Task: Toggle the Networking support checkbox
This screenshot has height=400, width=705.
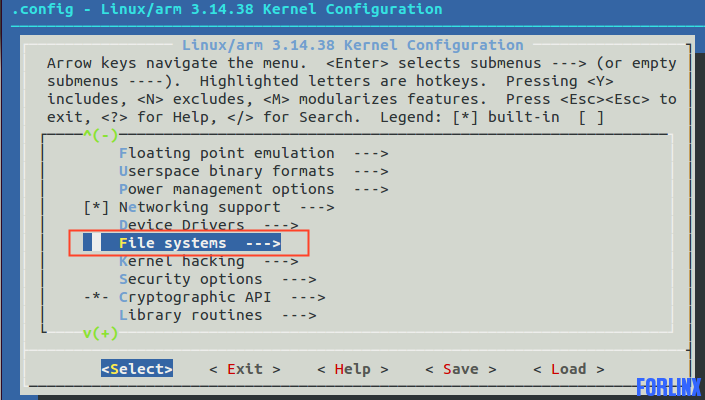Action: pyautogui.click(x=96, y=207)
